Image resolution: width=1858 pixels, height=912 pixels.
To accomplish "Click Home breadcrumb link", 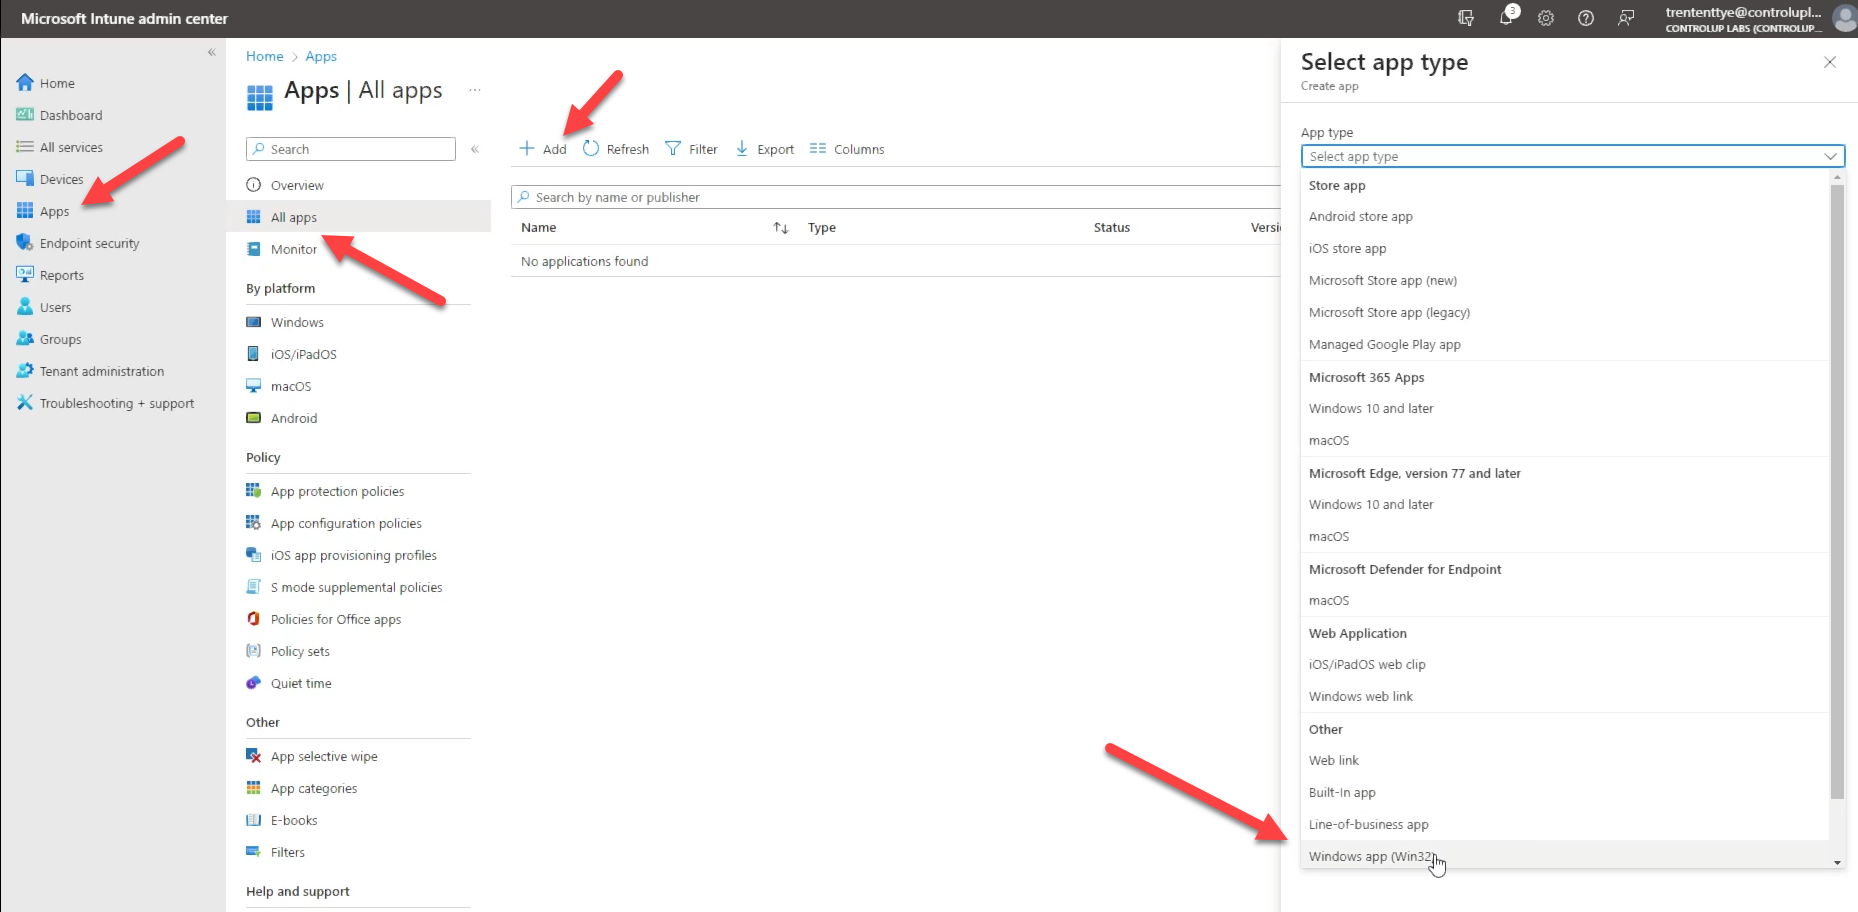I will coord(265,56).
